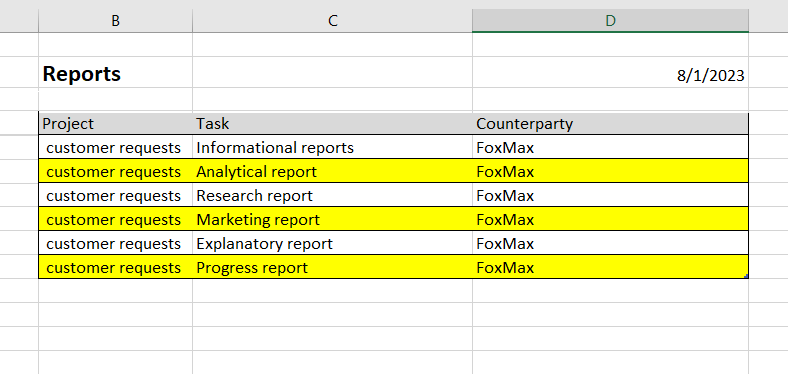Select the Informational reports cell
Image resolution: width=788 pixels, height=374 pixels.
(332, 147)
